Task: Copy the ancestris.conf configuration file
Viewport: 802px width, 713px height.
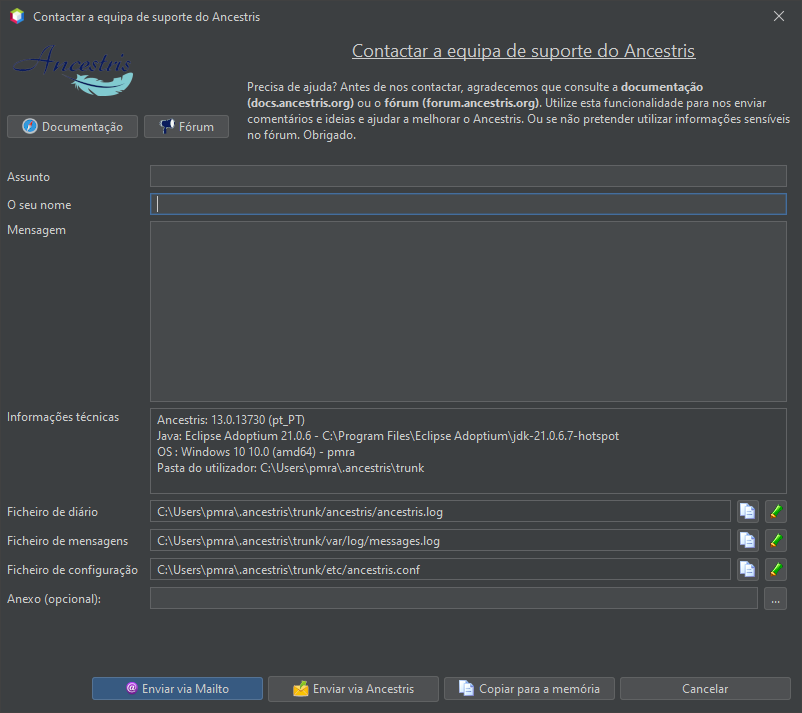Action: pos(747,569)
